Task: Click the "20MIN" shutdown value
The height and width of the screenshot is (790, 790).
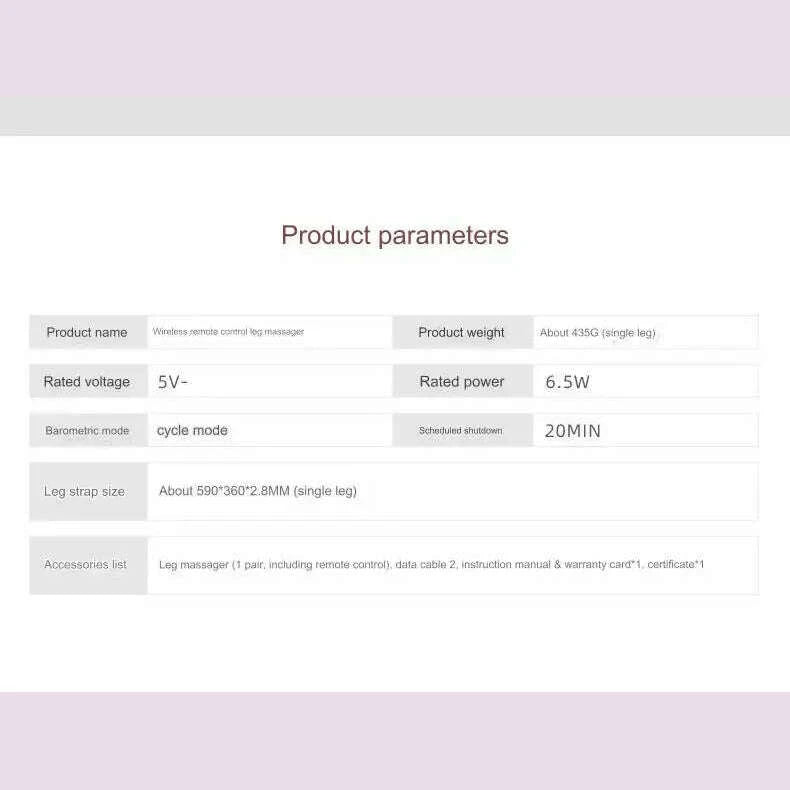Action: coord(573,431)
